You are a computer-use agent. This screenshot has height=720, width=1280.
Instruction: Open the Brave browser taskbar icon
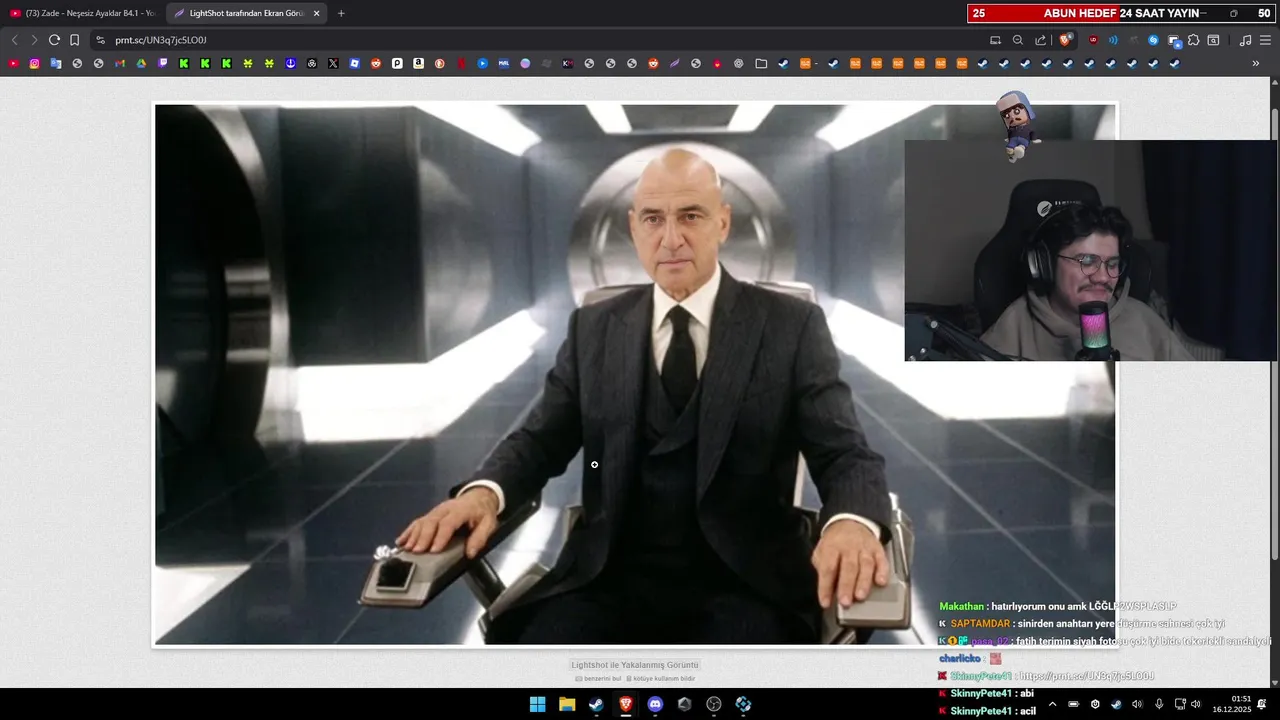626,704
